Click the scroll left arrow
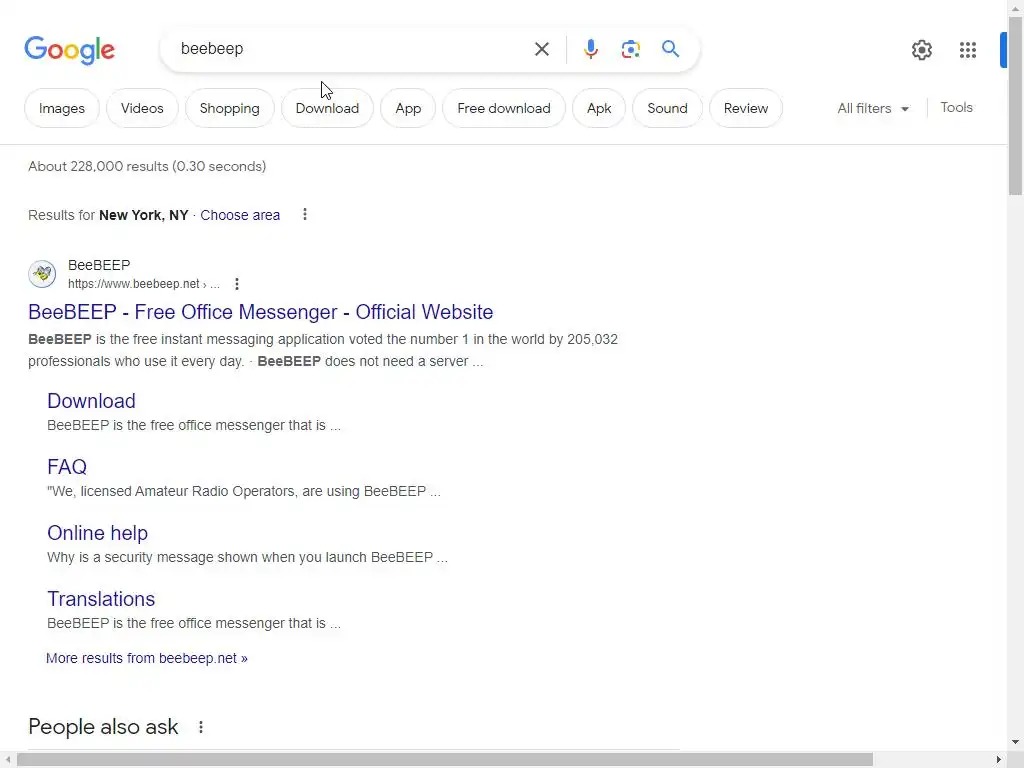This screenshot has width=1024, height=768. (x=7, y=760)
